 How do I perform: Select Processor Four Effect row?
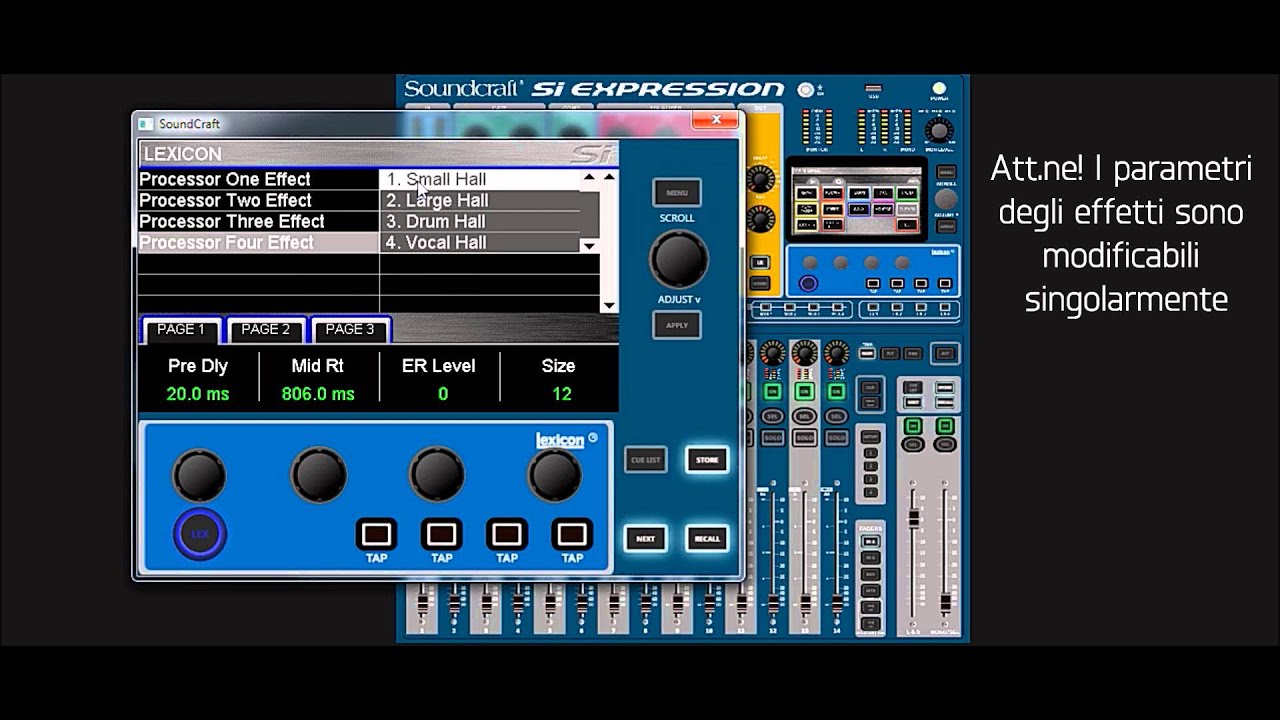258,242
